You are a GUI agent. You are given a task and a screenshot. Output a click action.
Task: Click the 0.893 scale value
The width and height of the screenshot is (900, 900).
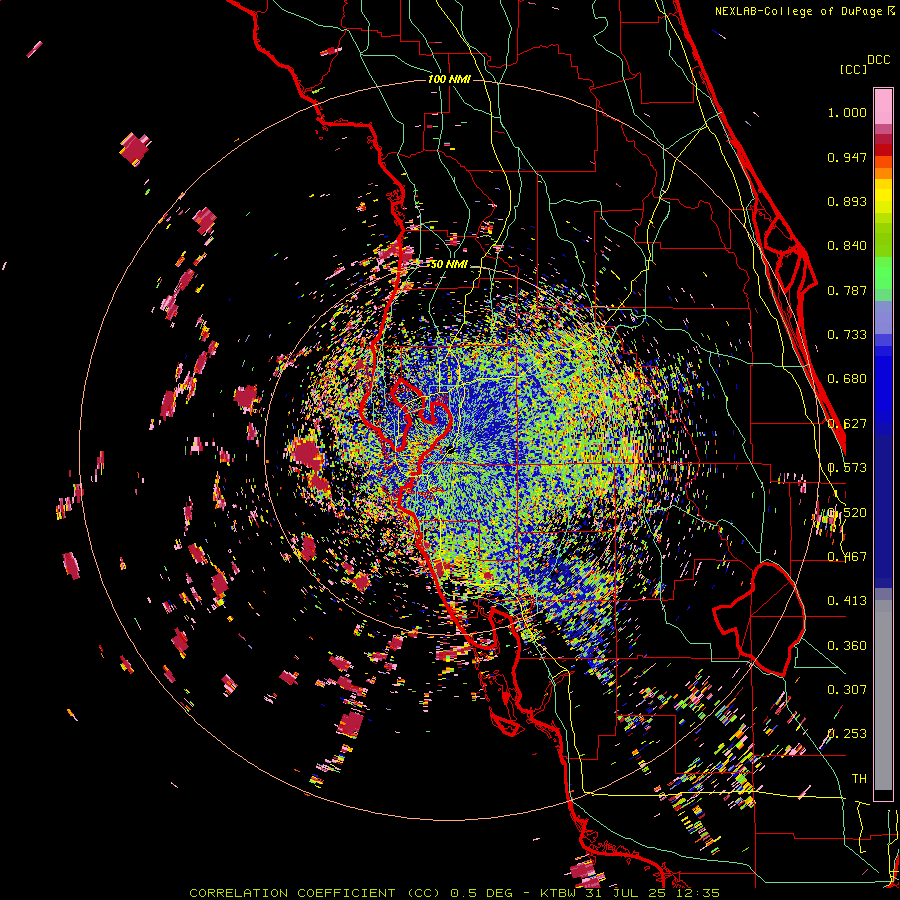847,201
